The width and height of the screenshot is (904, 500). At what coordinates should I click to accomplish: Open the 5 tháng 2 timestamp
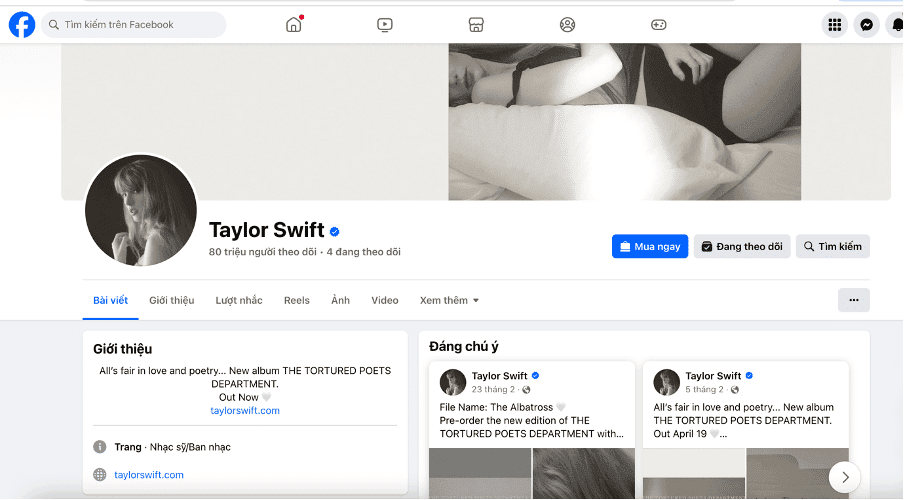(704, 390)
